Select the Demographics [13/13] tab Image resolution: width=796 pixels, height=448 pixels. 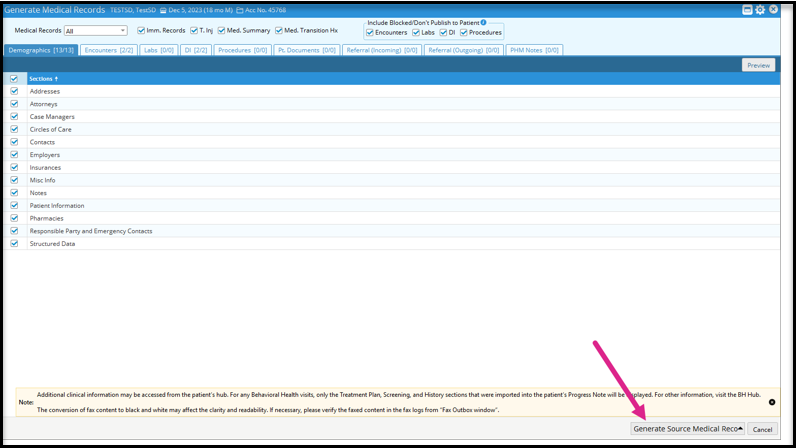tap(41, 50)
